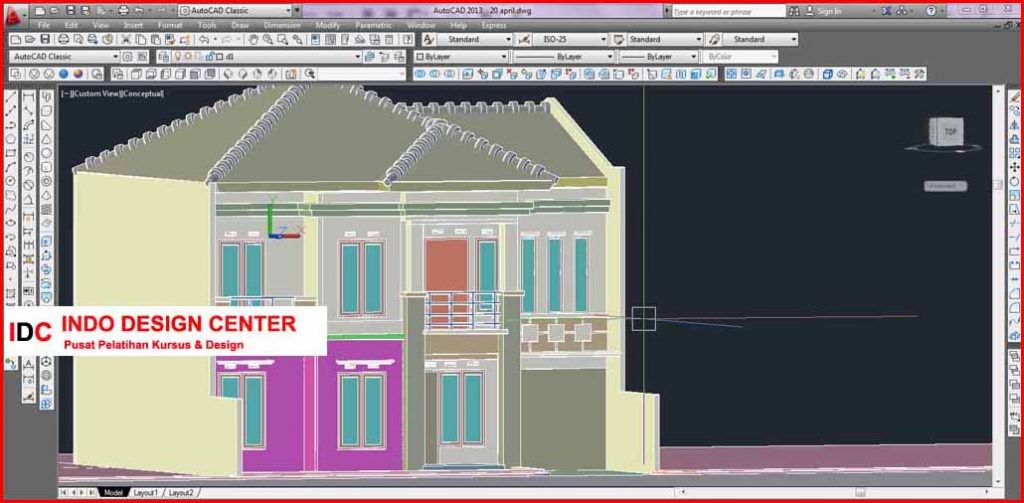Image resolution: width=1024 pixels, height=503 pixels.
Task: Click the Unnamed UCS button below ViewCube
Action: click(945, 186)
